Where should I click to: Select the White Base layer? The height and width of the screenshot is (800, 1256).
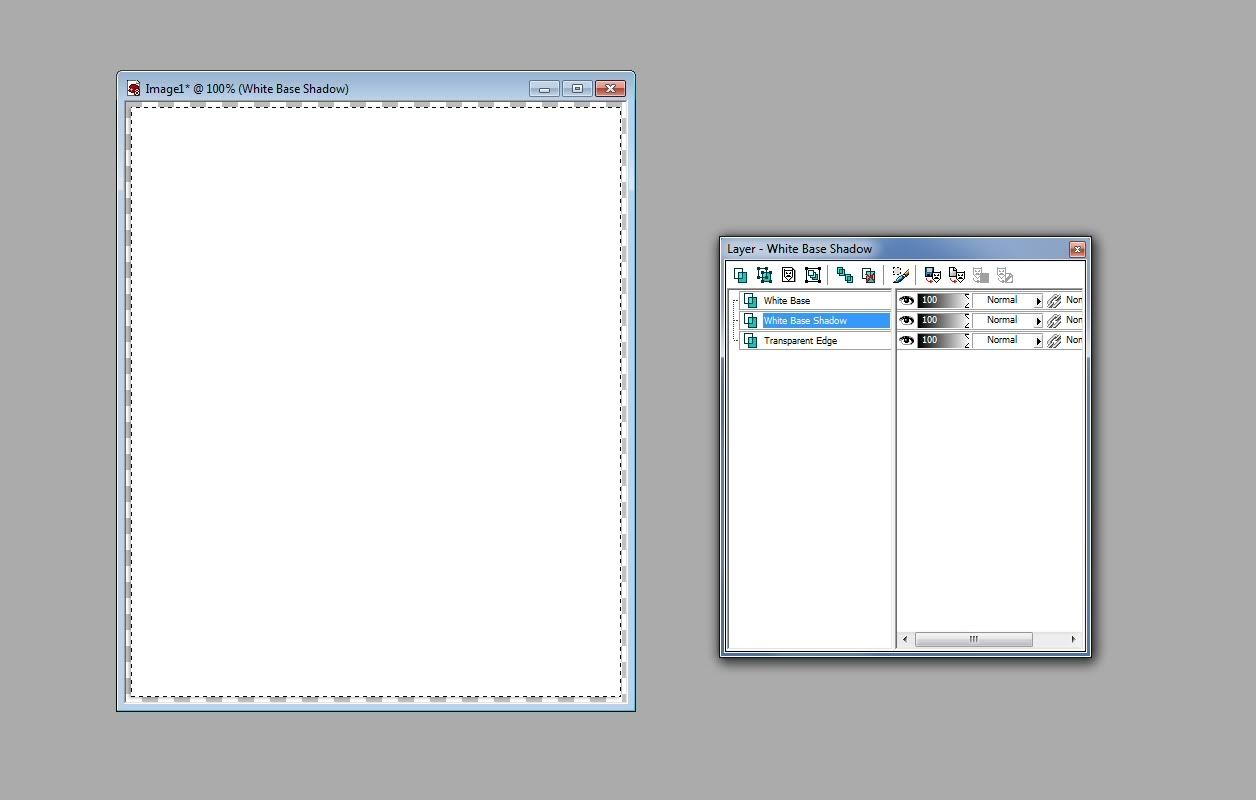787,301
